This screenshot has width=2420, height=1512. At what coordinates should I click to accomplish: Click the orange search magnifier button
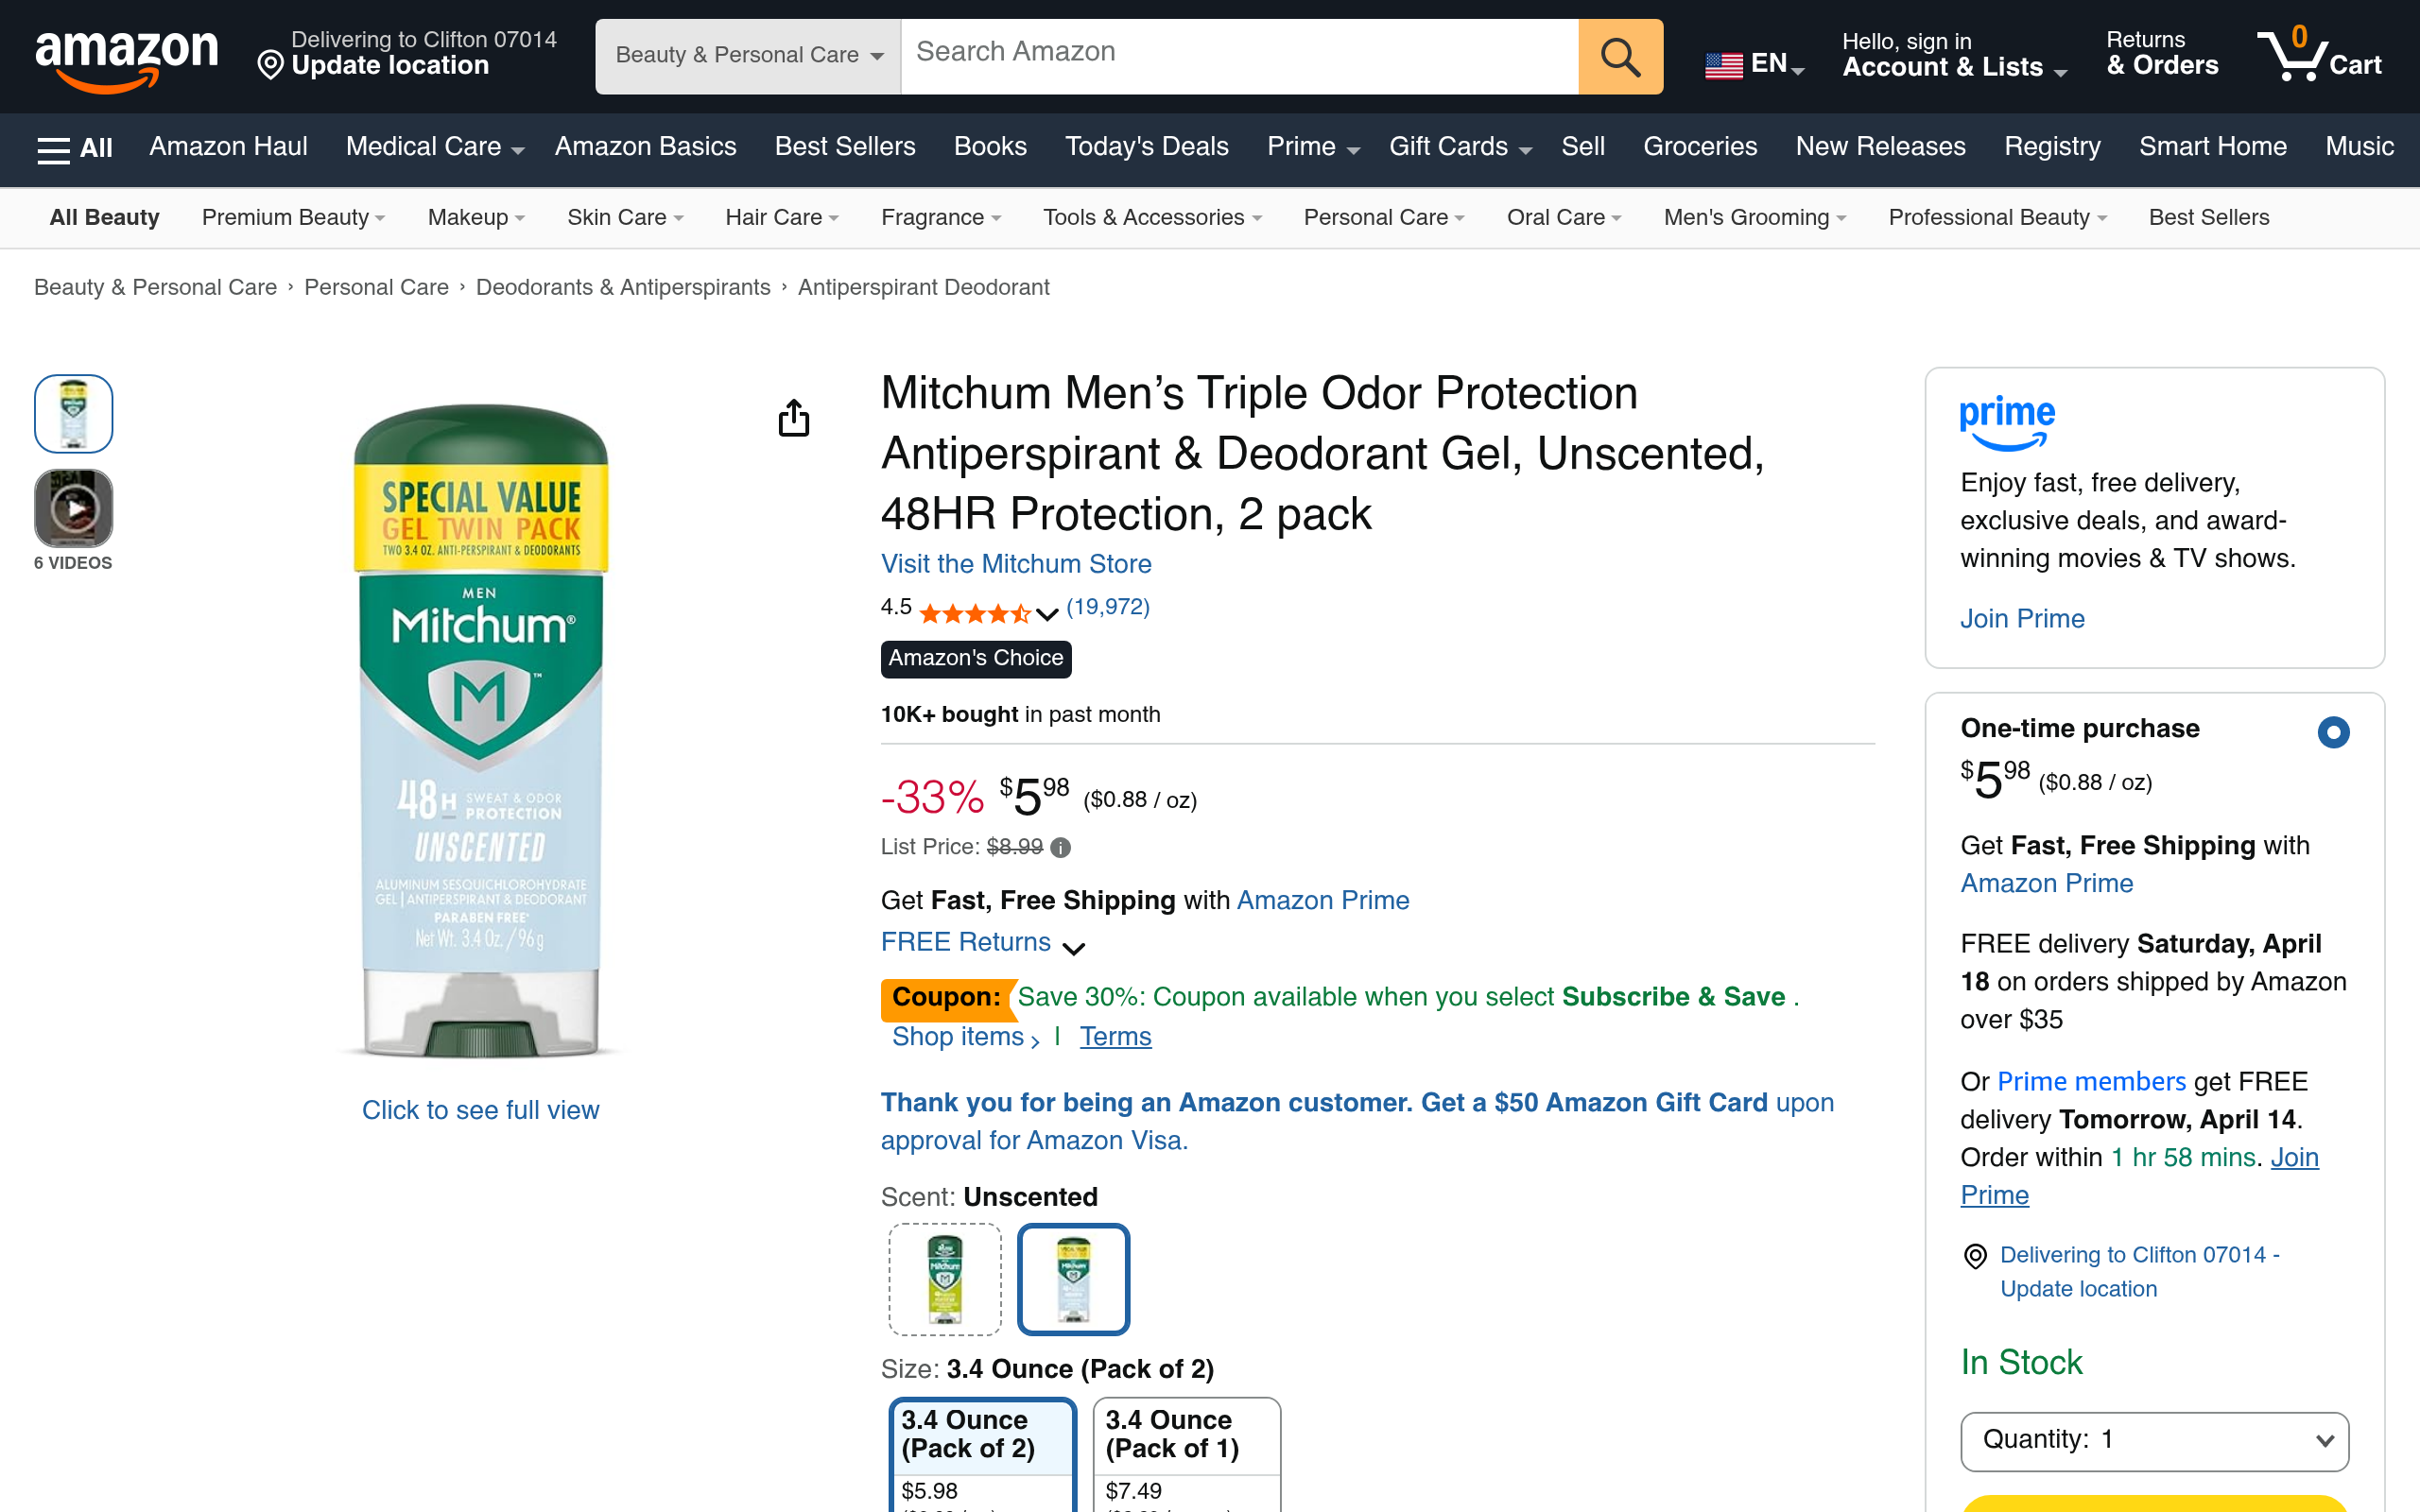(1620, 57)
